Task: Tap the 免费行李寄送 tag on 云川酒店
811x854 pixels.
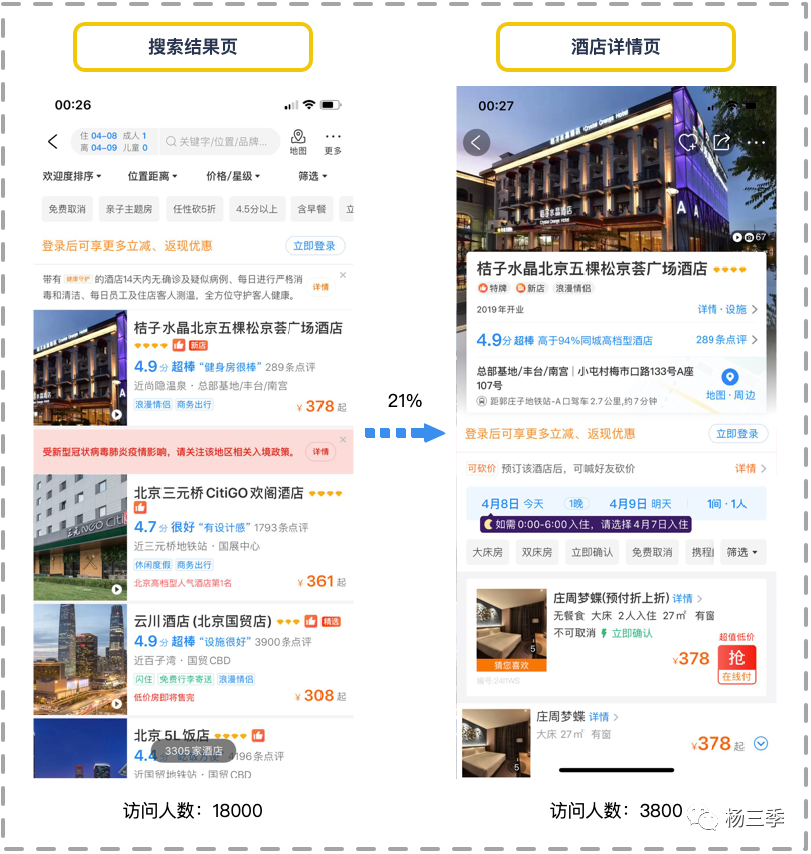Action: [186, 679]
